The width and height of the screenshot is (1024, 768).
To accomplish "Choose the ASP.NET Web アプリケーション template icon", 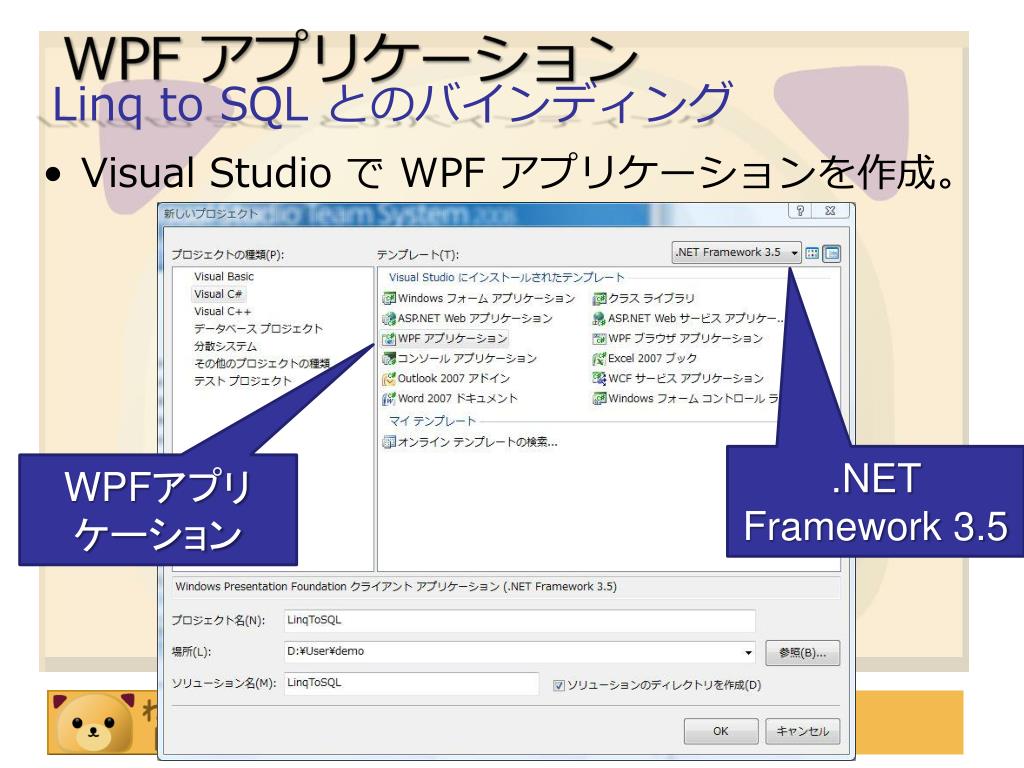I will pyautogui.click(x=389, y=319).
